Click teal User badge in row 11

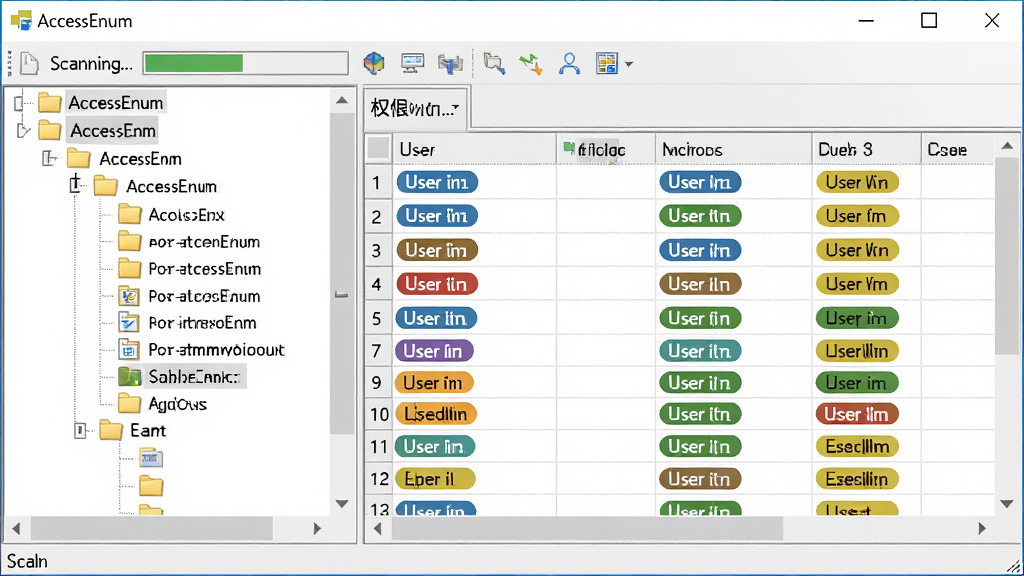(x=435, y=447)
